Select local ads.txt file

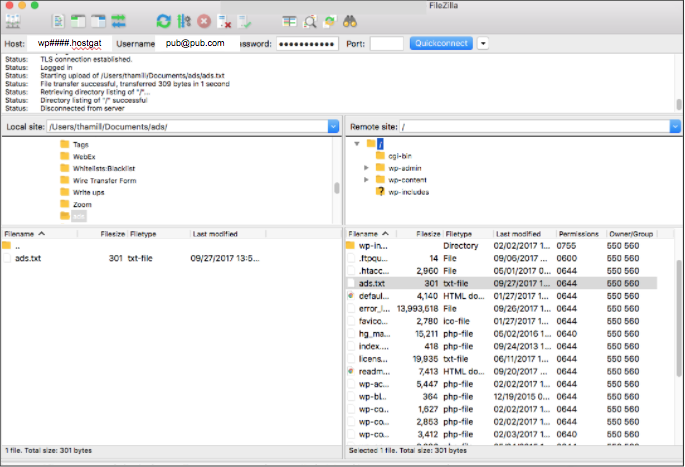(29, 257)
